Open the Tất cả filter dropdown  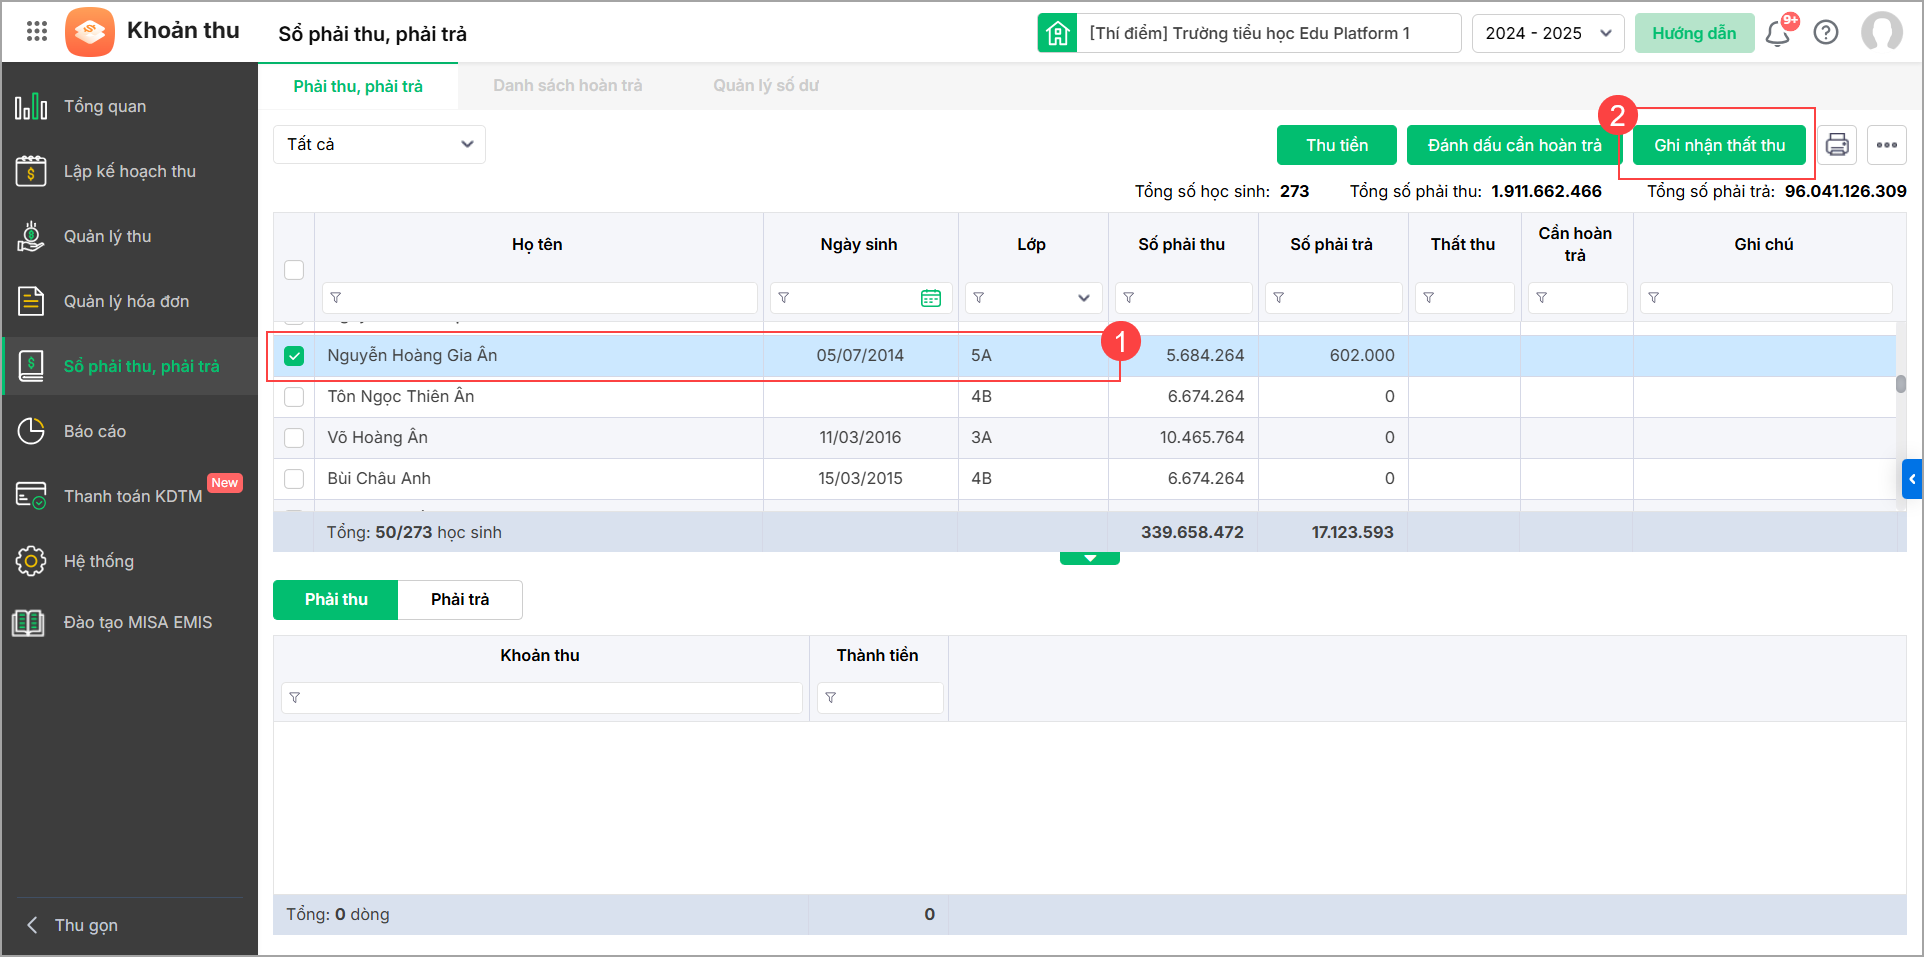(x=379, y=145)
